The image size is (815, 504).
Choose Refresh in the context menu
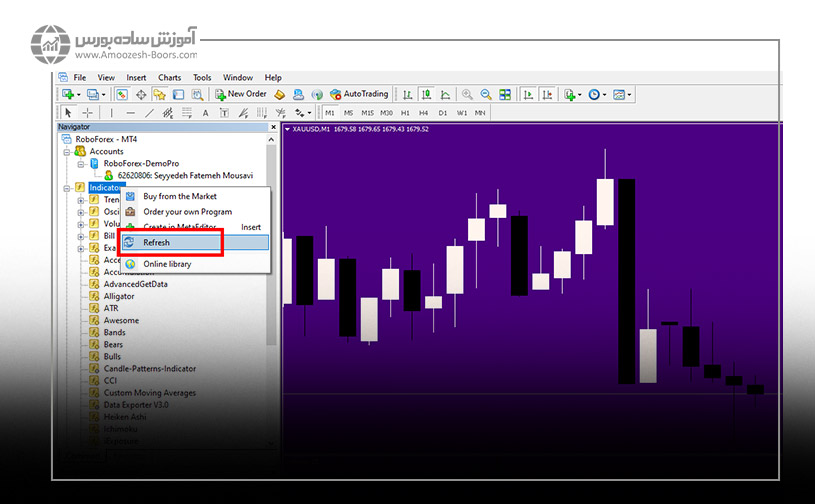(x=157, y=242)
